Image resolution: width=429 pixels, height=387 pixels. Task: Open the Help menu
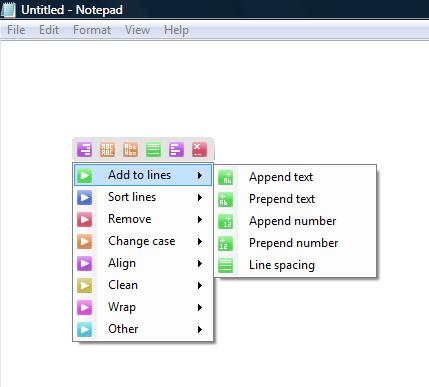point(176,30)
